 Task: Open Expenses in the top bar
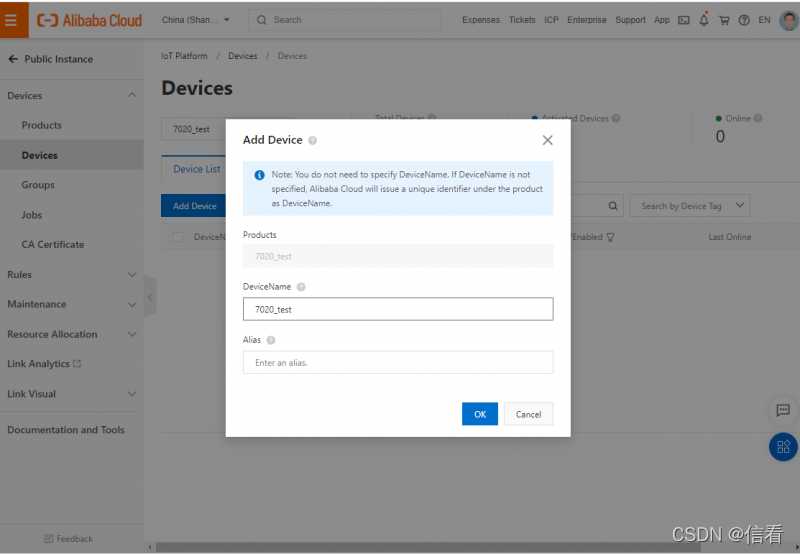tap(481, 20)
